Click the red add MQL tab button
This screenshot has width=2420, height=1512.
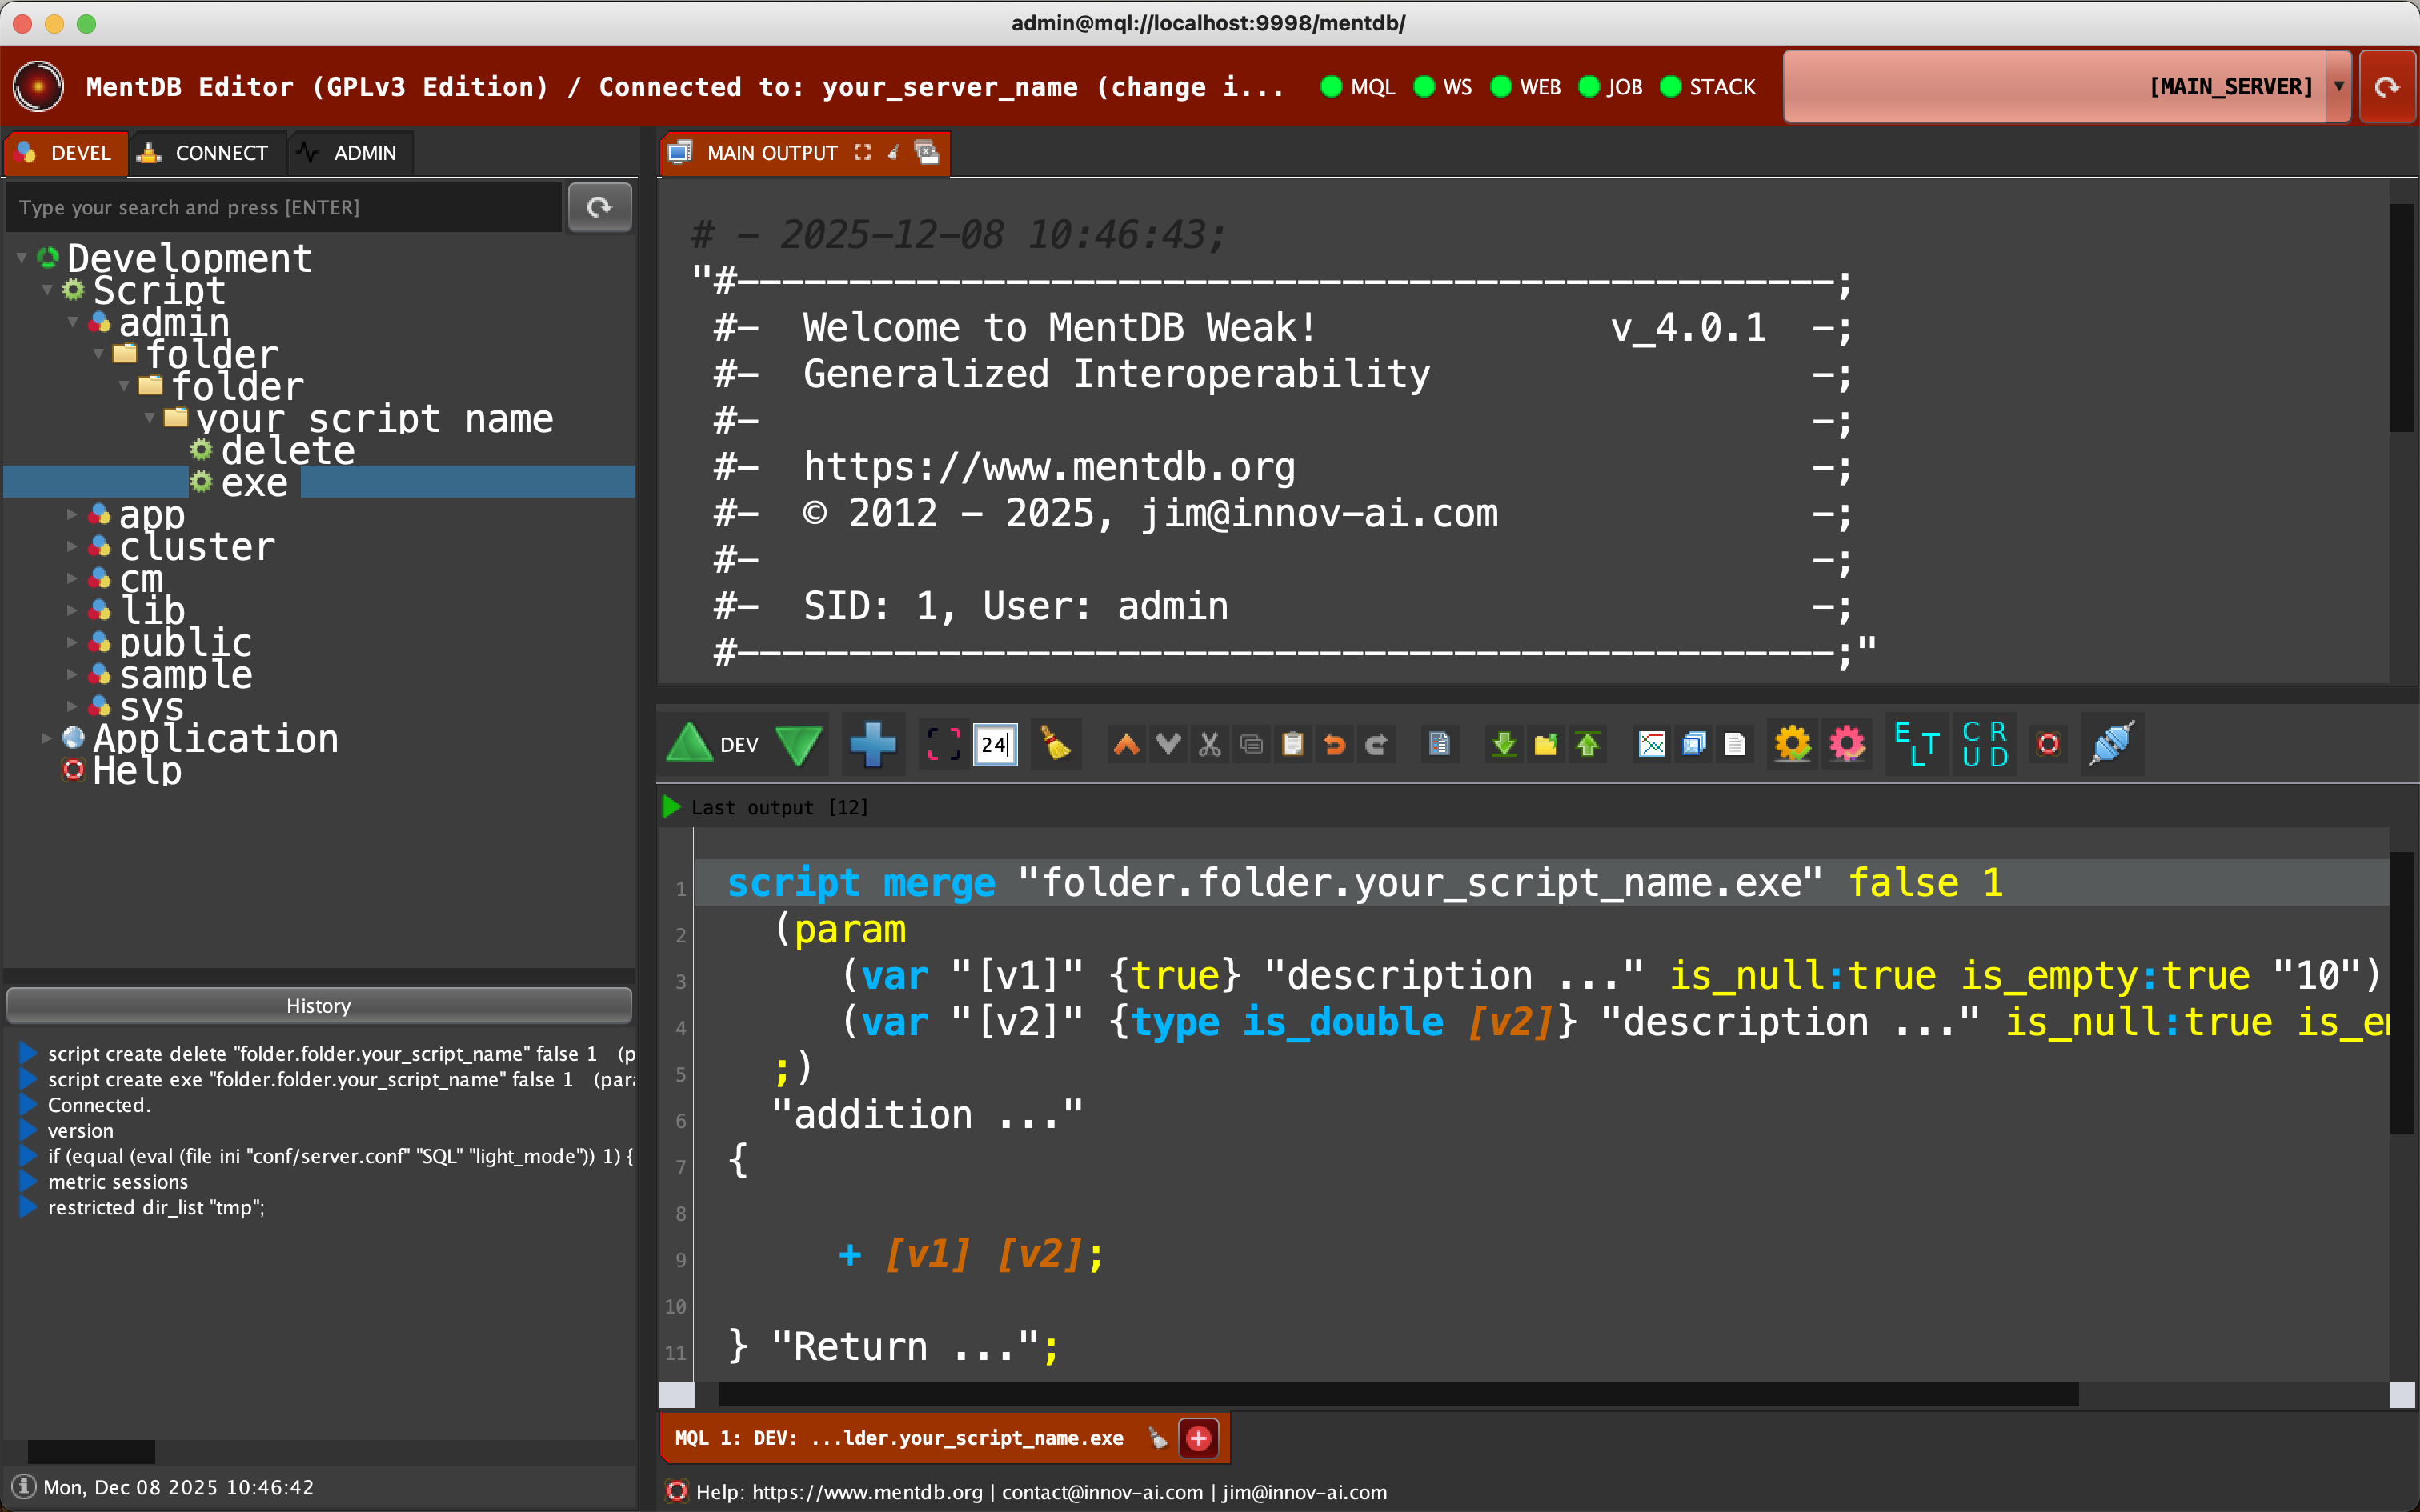coord(1198,1438)
